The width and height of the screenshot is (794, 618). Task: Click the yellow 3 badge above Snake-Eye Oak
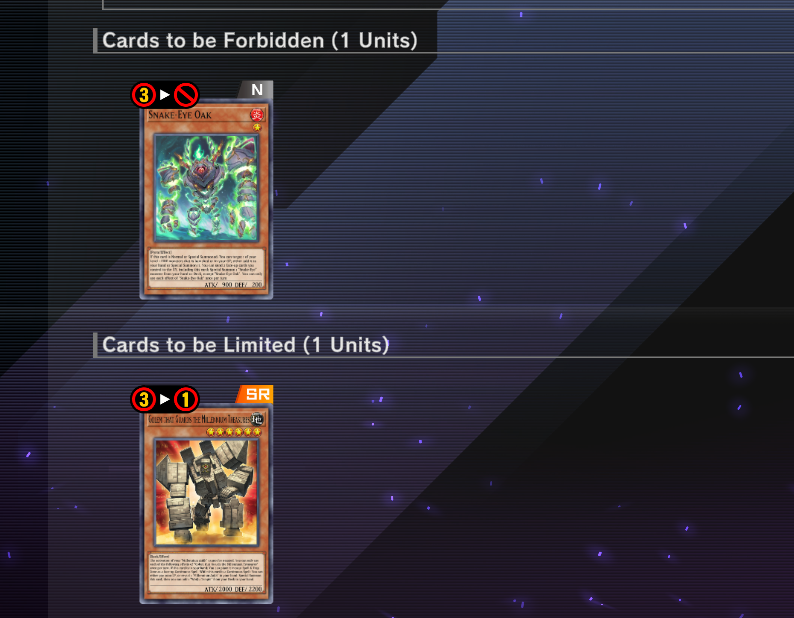point(144,95)
